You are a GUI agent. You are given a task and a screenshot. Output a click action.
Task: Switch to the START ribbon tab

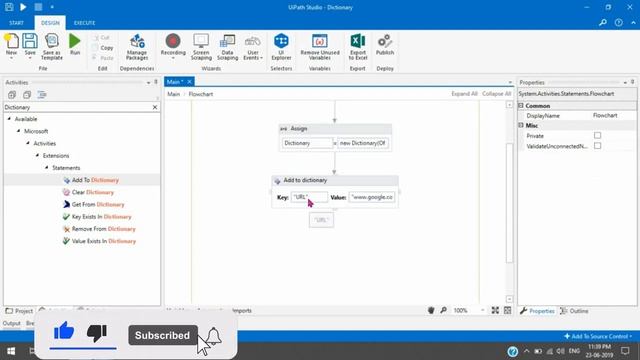tap(16, 23)
